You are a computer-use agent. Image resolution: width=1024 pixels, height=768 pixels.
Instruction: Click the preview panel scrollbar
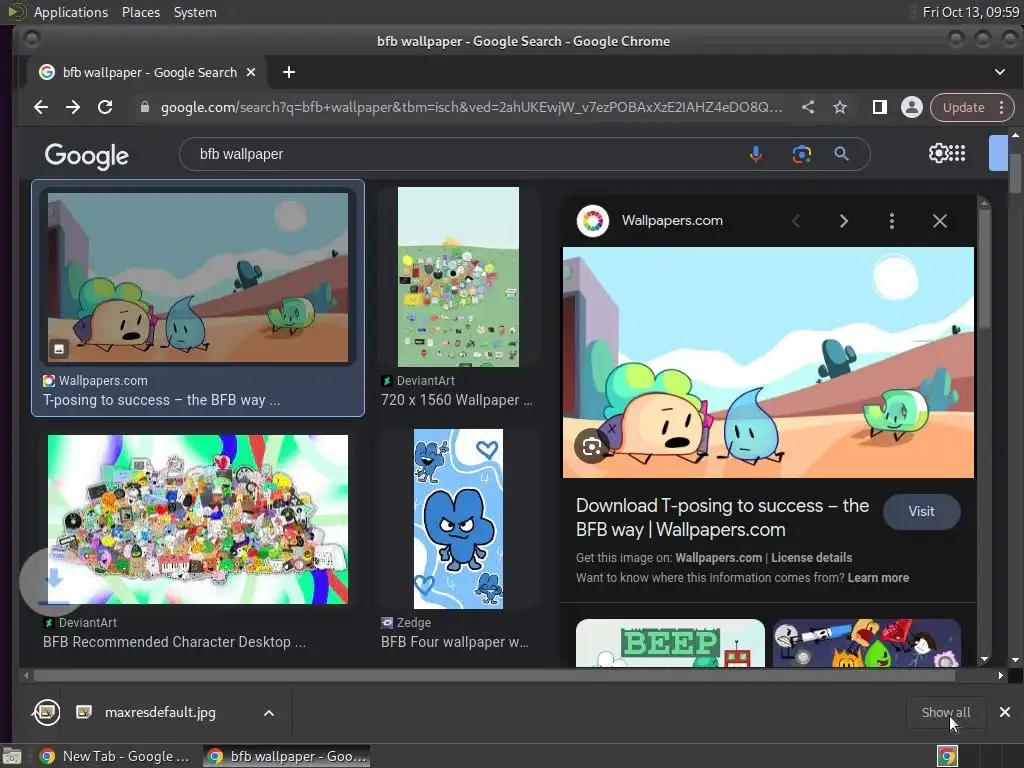pos(984,268)
